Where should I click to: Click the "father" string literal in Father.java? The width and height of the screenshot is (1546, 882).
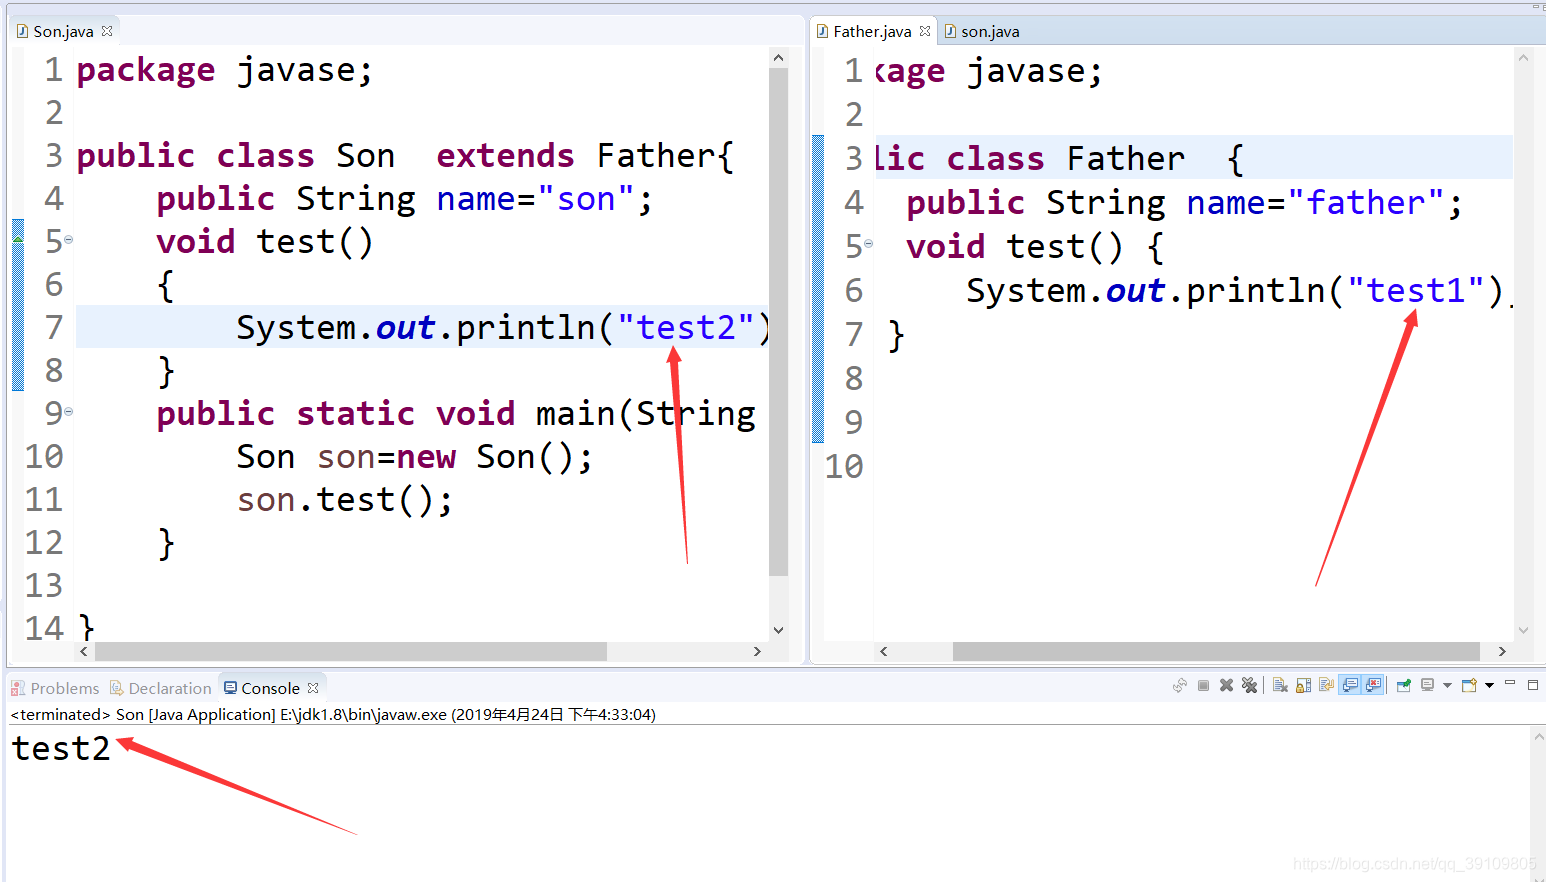coord(1365,203)
